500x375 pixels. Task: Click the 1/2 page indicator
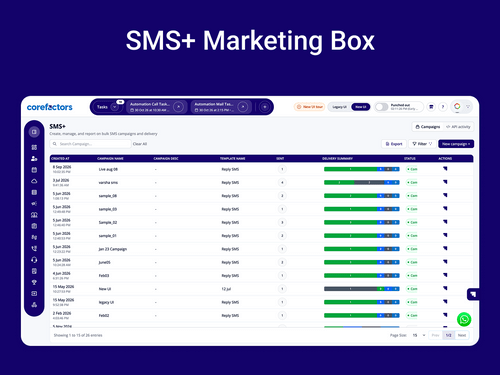[449, 335]
